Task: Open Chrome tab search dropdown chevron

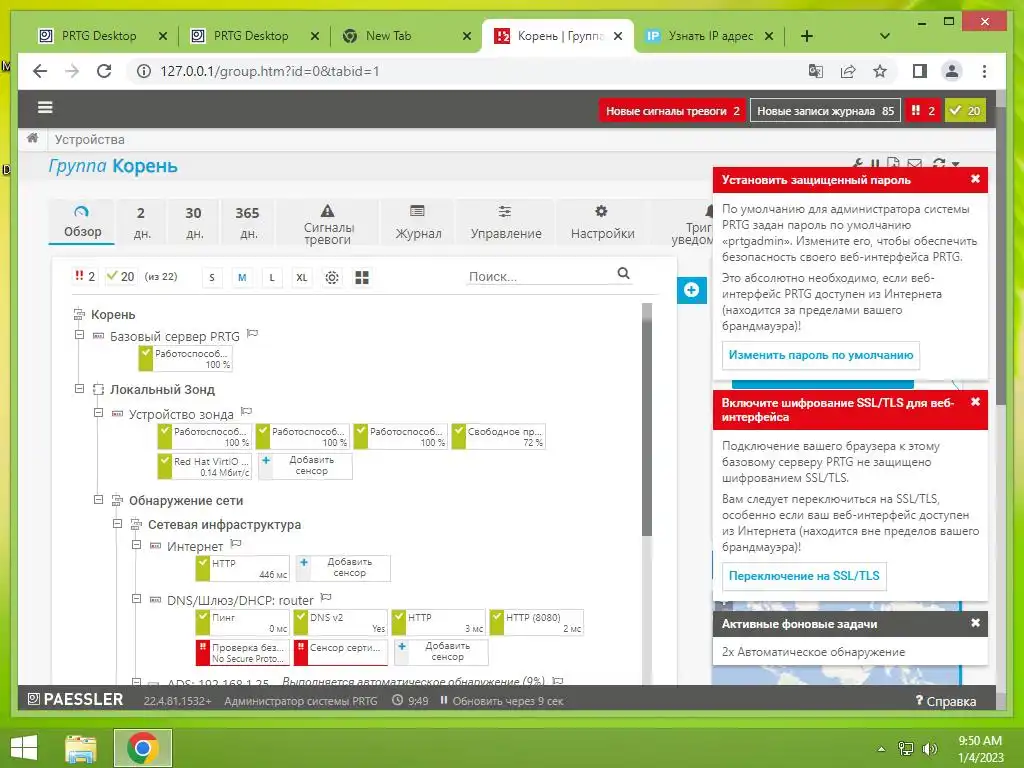Action: point(885,36)
